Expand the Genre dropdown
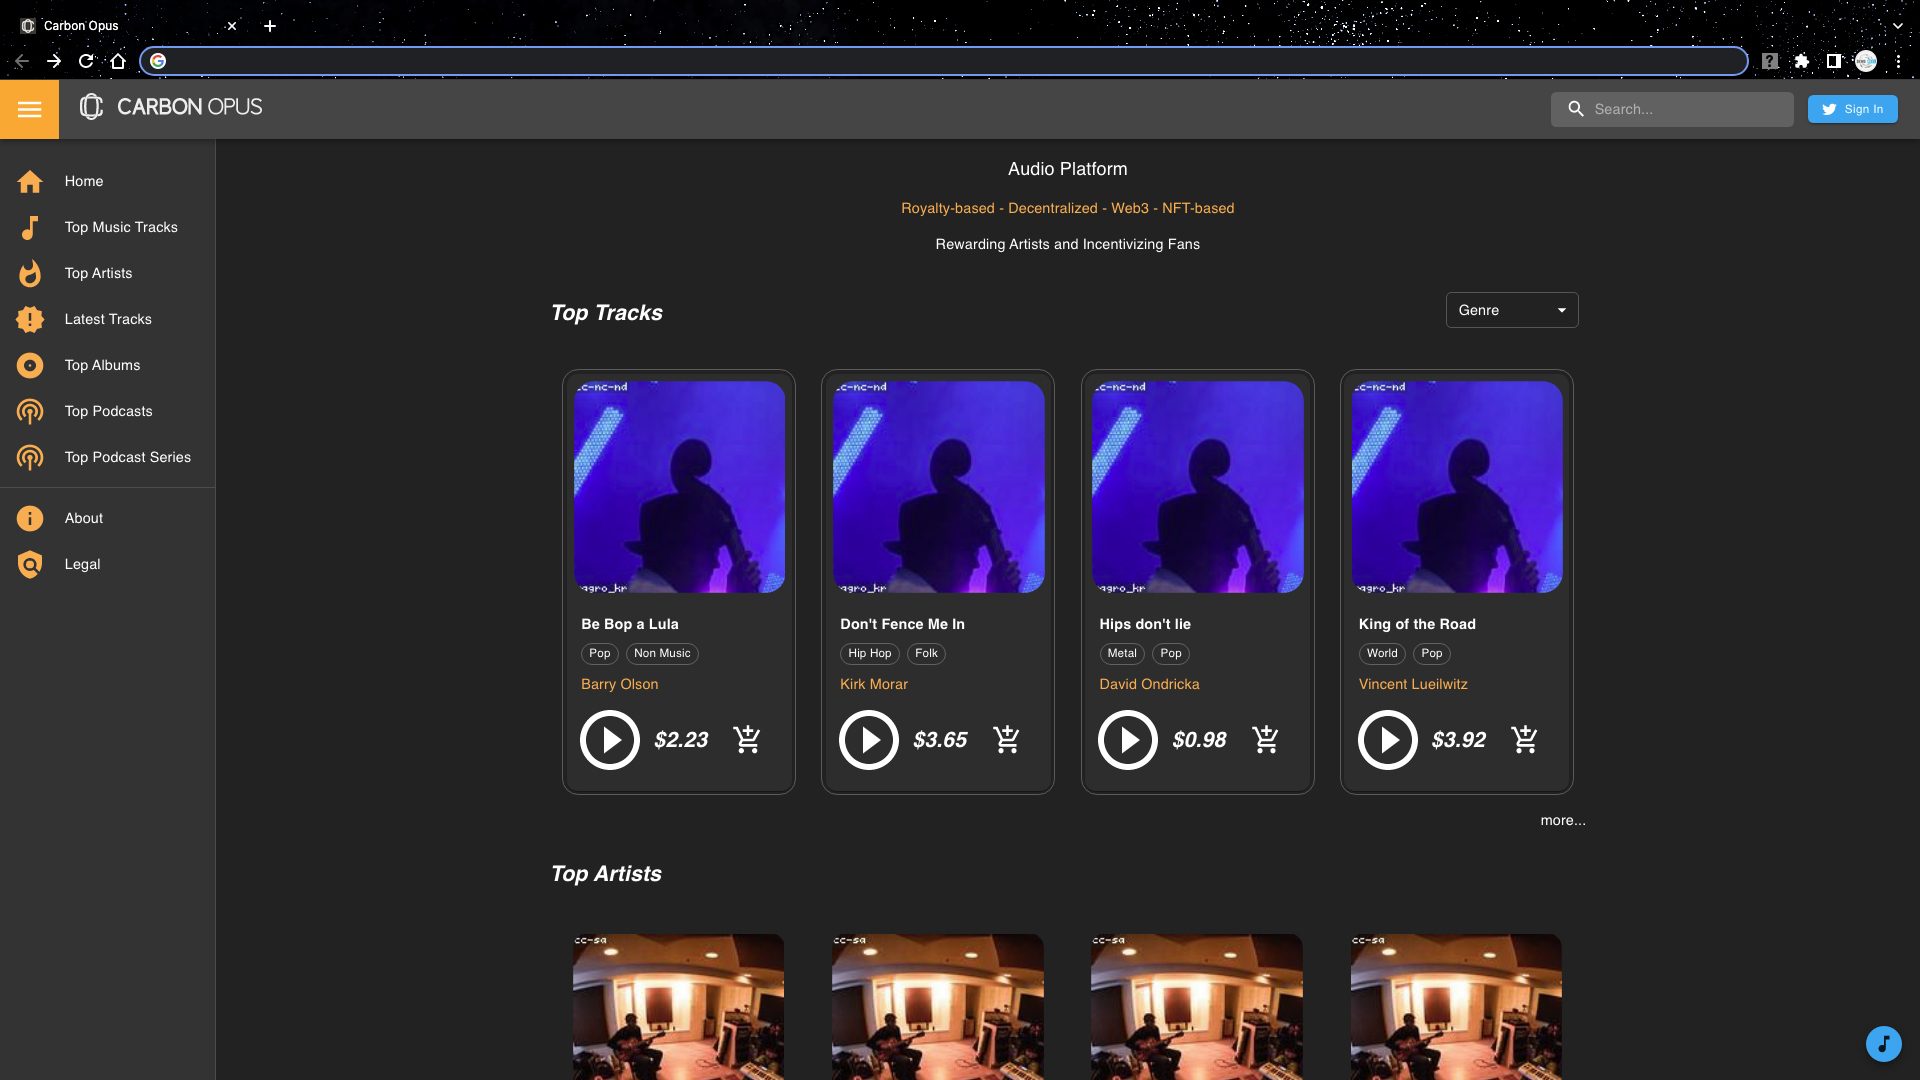Screen dimensions: 1920x1080 point(1511,310)
